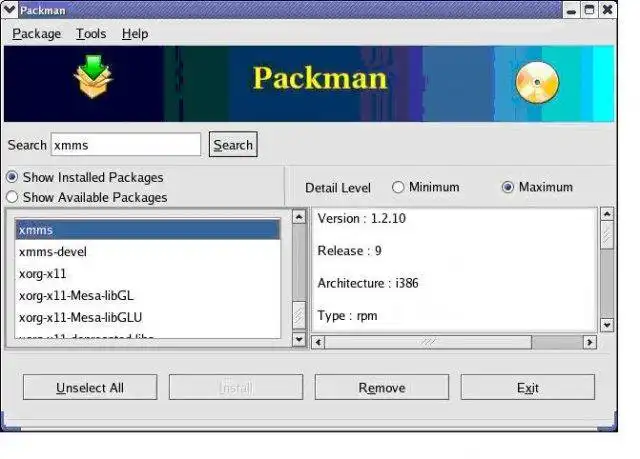Viewport: 640px width, 459px height.
Task: Maximize the Packman window
Action: coord(589,10)
